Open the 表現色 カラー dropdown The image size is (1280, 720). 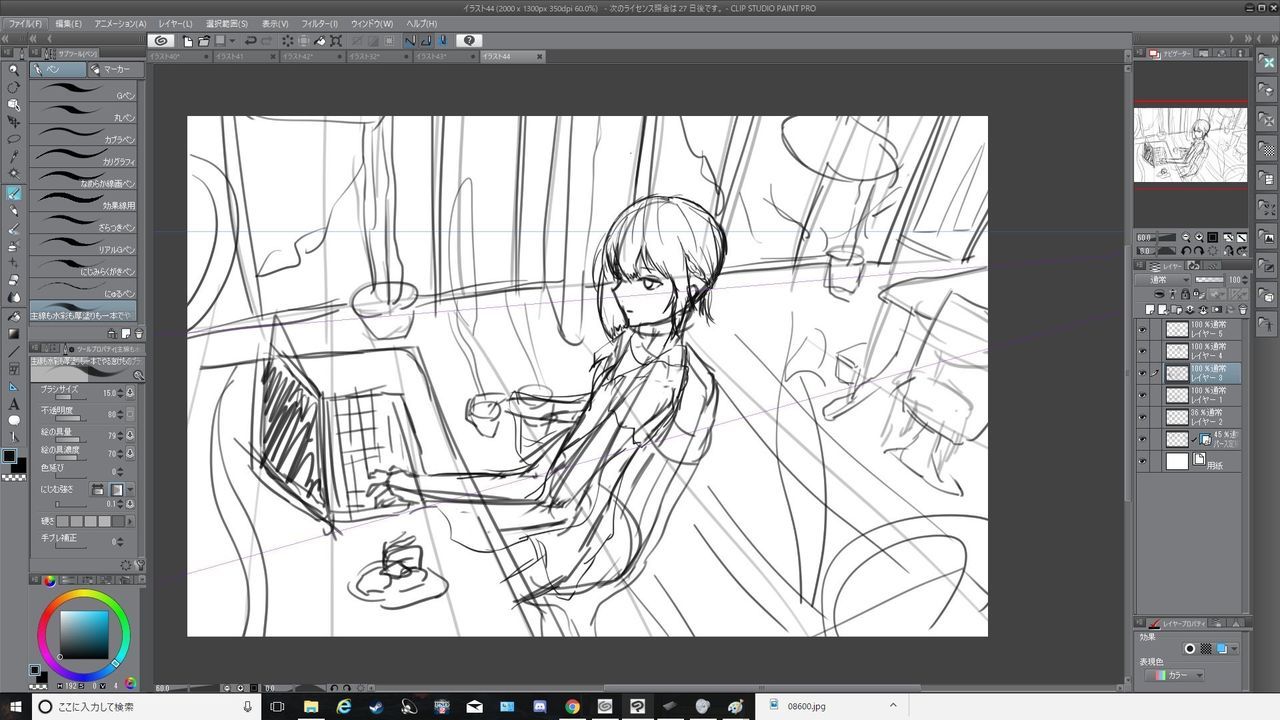1174,675
